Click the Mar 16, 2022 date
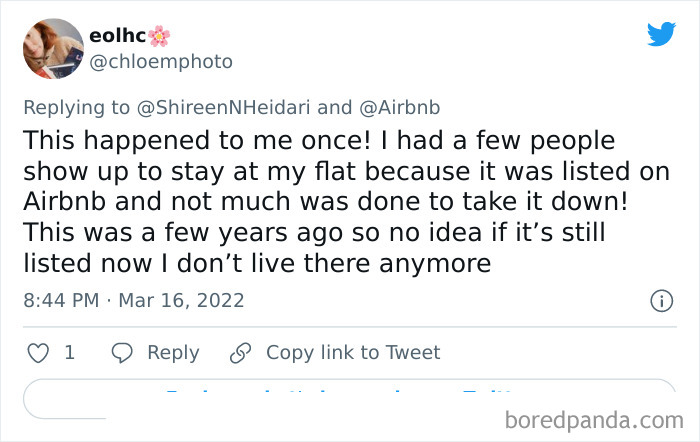The width and height of the screenshot is (700, 442). tap(180, 300)
